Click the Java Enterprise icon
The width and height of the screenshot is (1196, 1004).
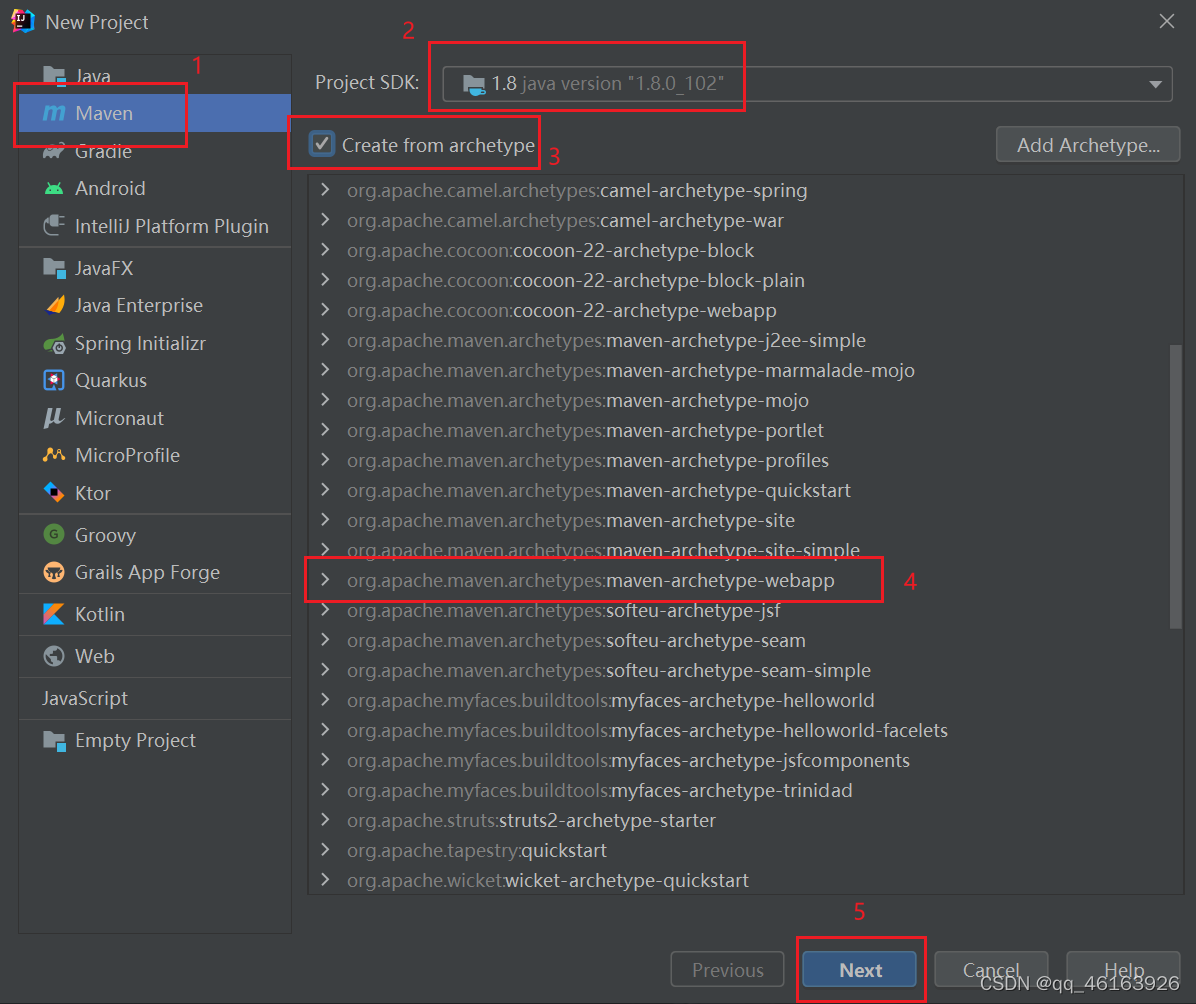55,305
